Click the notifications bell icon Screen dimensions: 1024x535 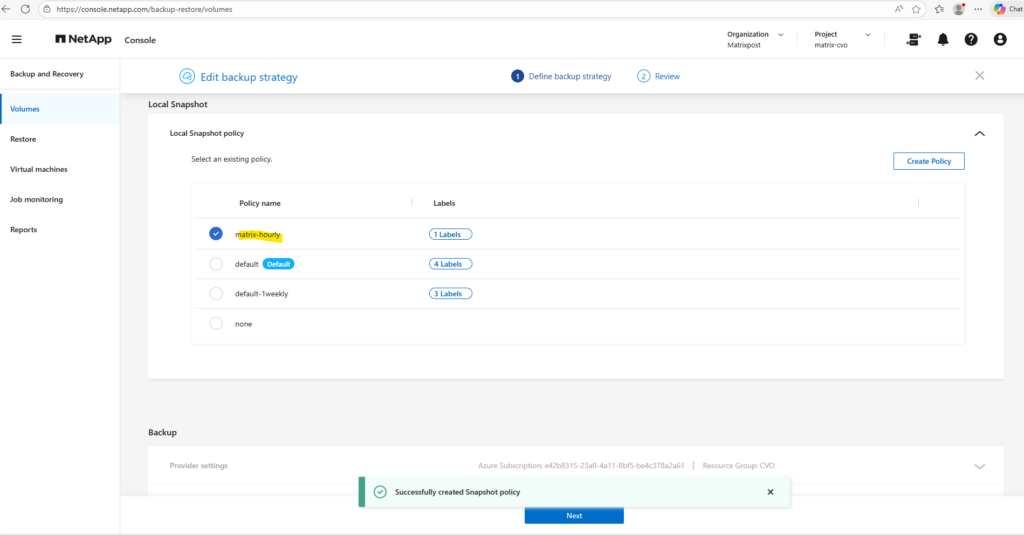pos(942,40)
